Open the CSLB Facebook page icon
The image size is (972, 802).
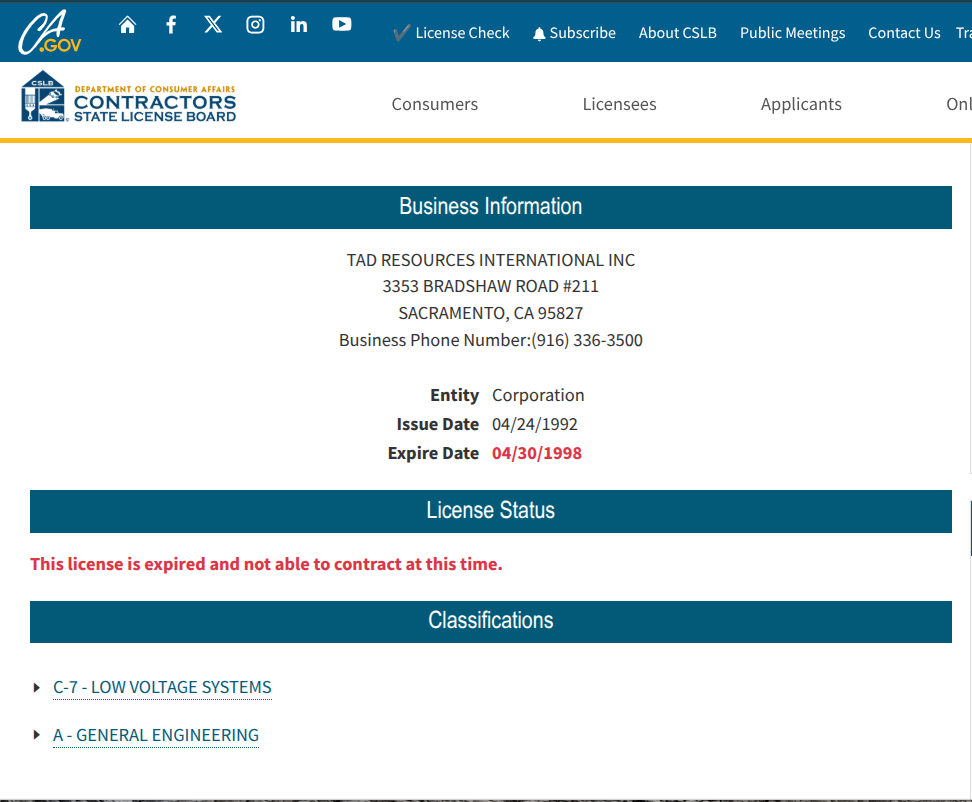click(x=171, y=25)
